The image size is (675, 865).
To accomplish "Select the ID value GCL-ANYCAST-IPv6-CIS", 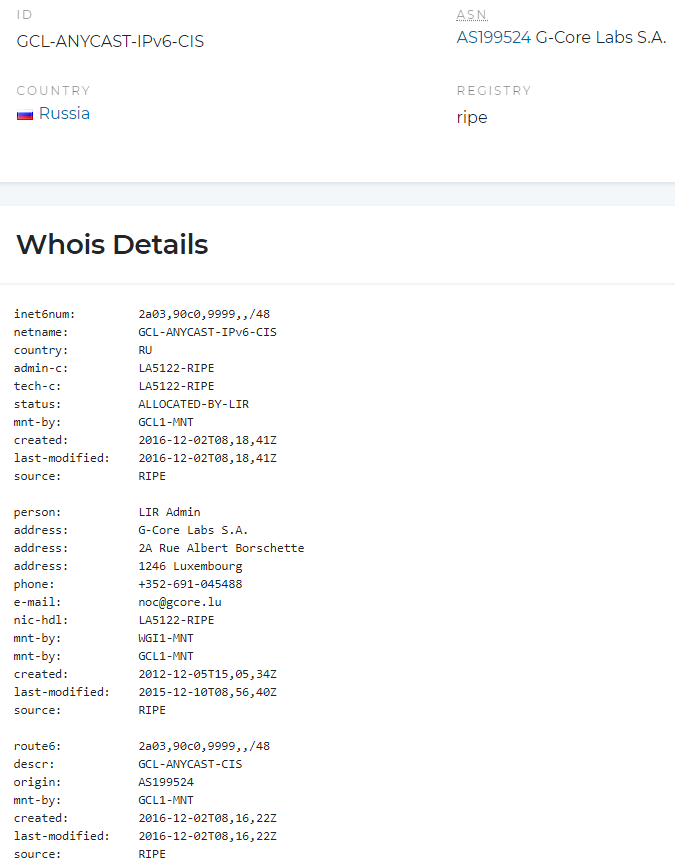I will (110, 41).
